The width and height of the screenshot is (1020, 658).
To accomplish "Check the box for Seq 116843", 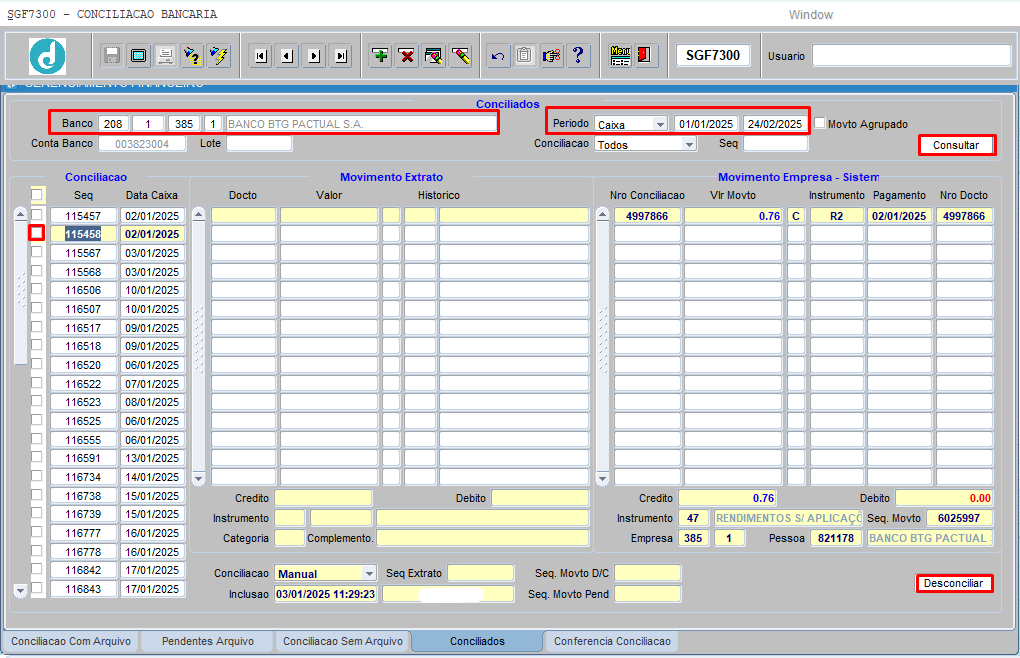I will click(x=37, y=588).
